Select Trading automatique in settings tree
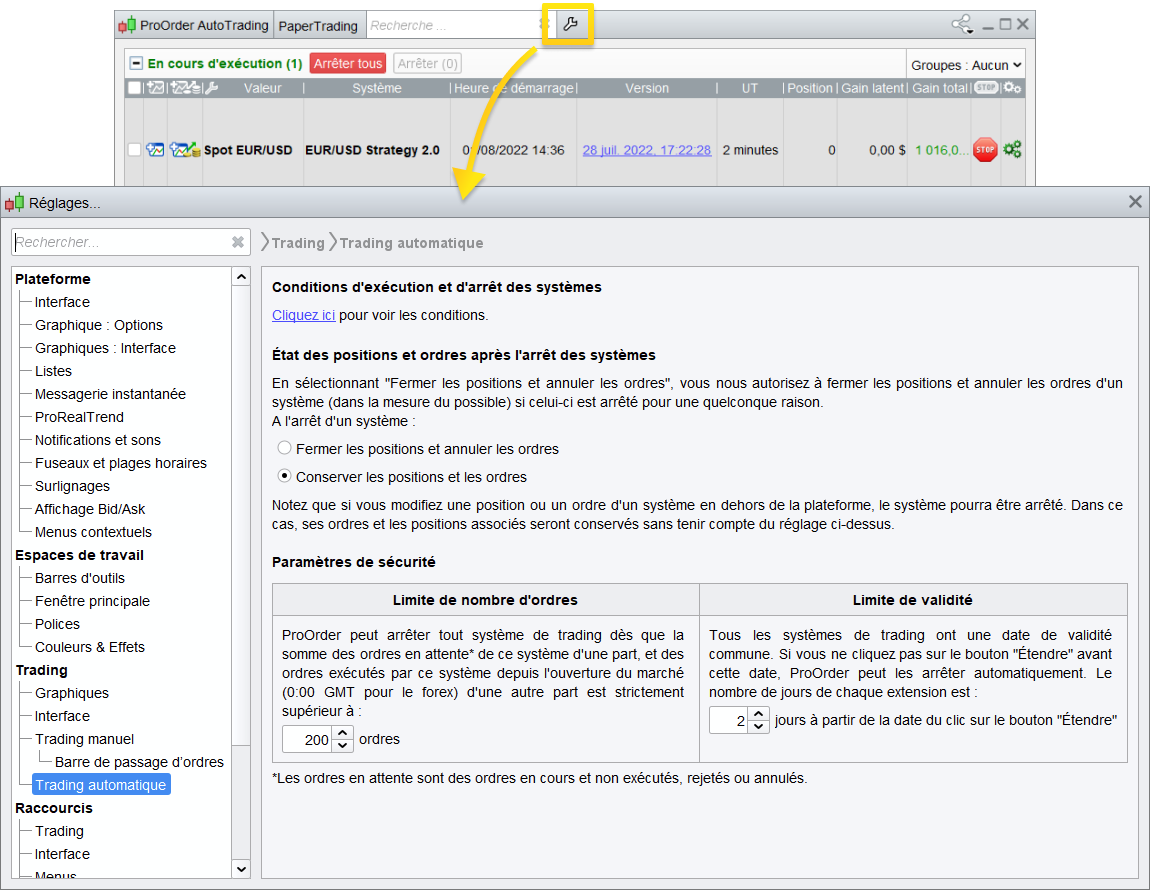Viewport: 1150px width, 890px height. (100, 785)
